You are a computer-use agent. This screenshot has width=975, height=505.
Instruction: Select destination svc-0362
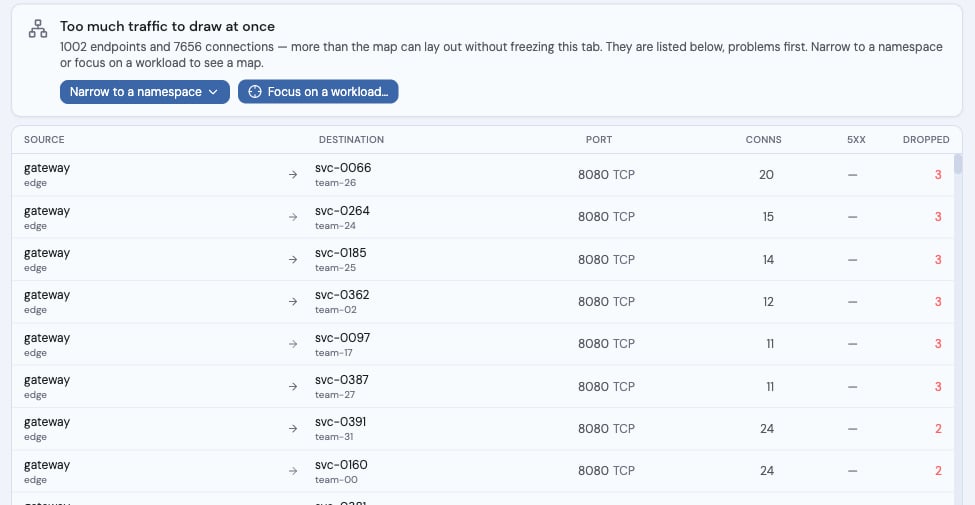click(x=342, y=295)
